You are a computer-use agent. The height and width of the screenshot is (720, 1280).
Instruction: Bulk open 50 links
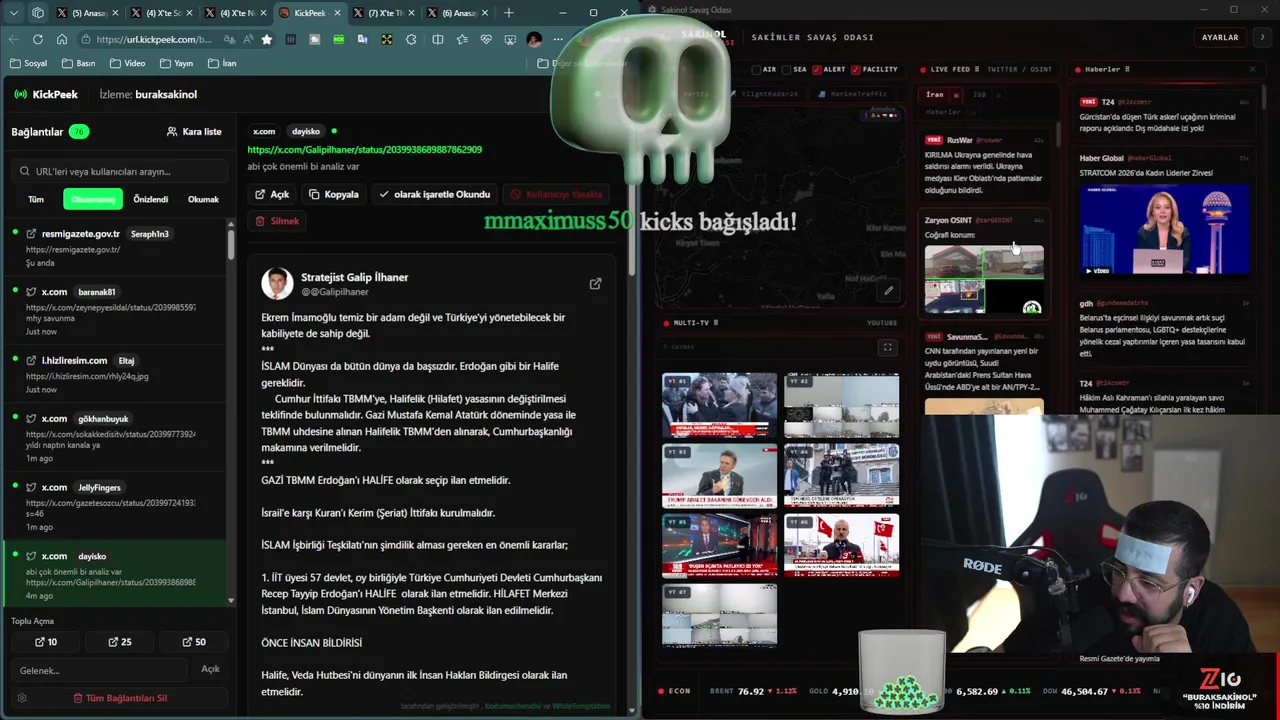coord(194,642)
